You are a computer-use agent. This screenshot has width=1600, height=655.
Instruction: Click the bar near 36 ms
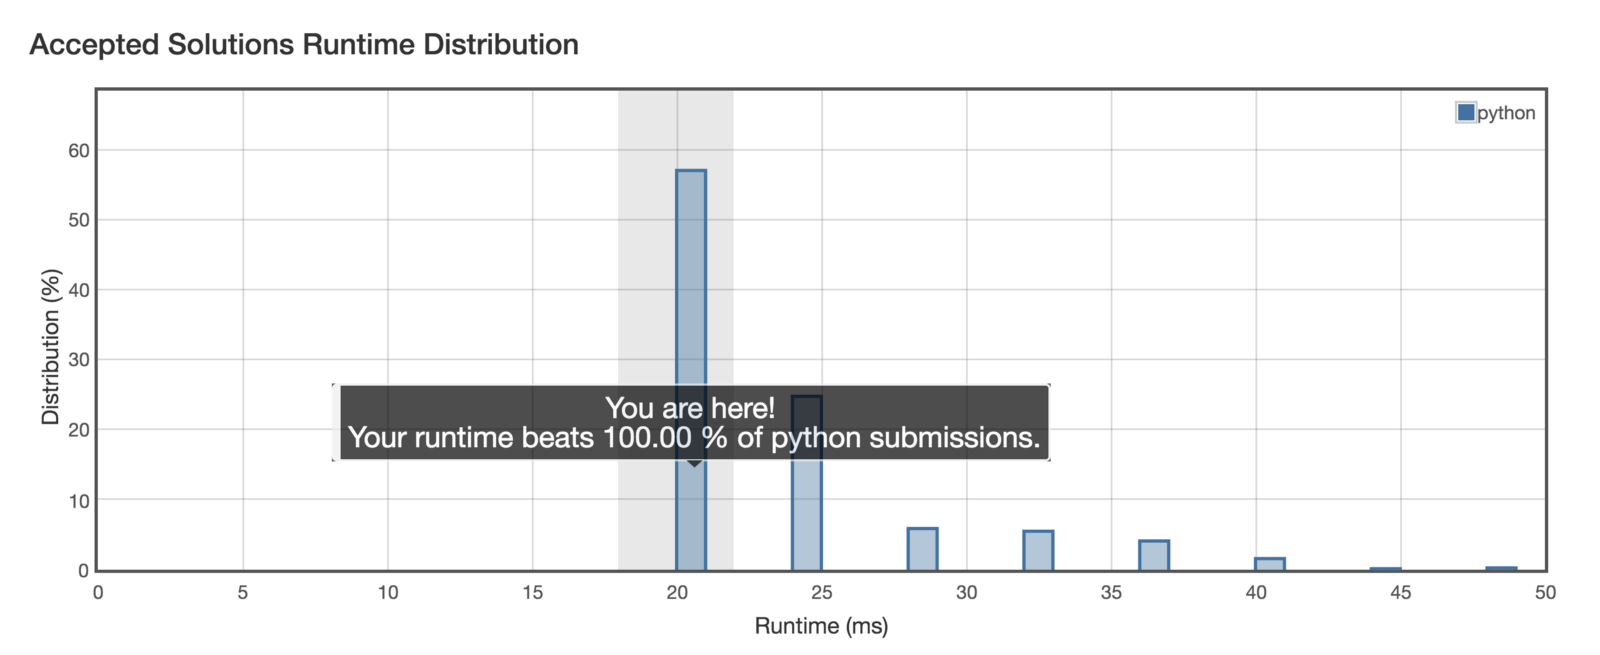pos(1154,555)
